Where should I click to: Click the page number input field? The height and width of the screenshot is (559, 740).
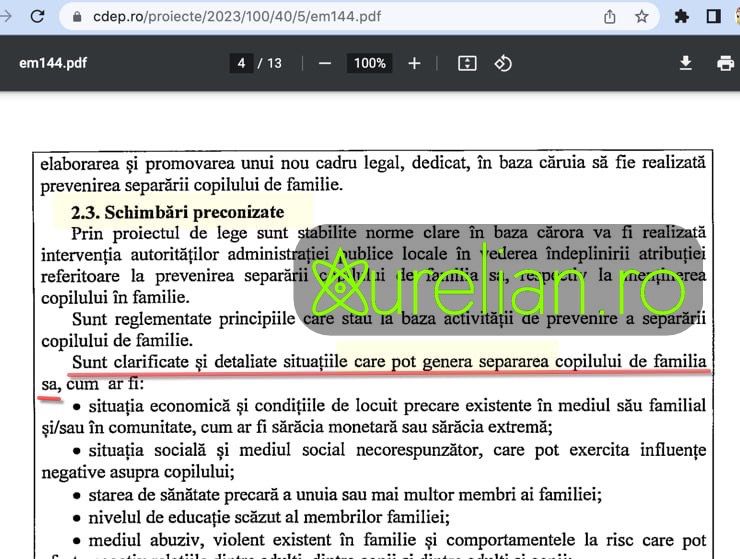pyautogui.click(x=241, y=63)
